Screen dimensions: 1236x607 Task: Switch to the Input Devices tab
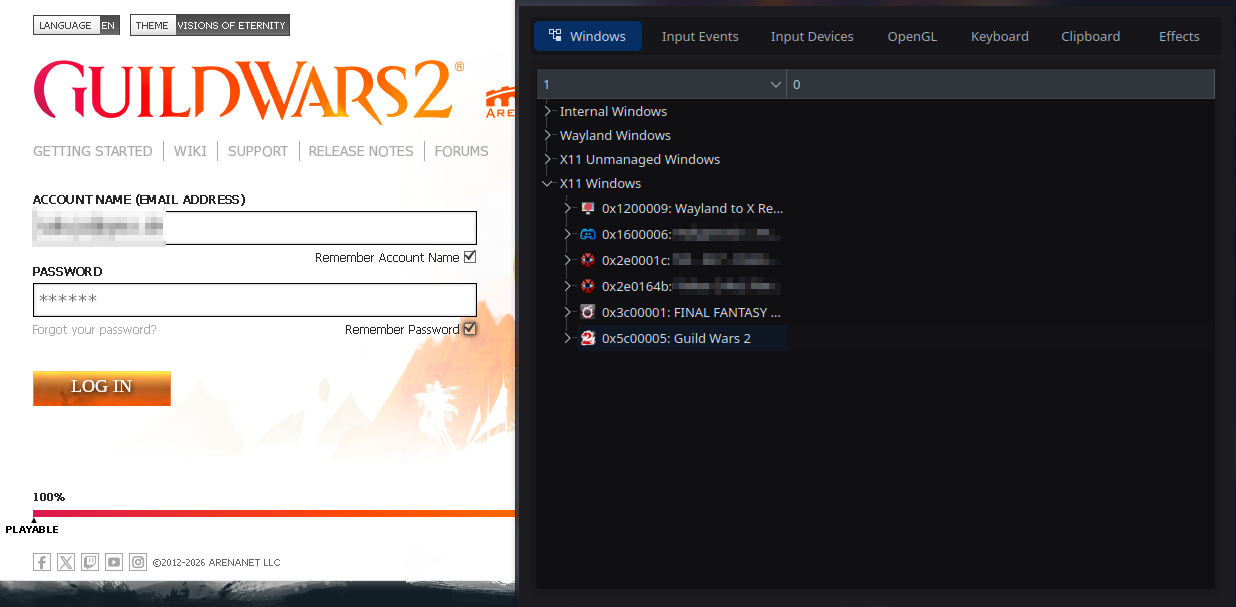(x=812, y=36)
